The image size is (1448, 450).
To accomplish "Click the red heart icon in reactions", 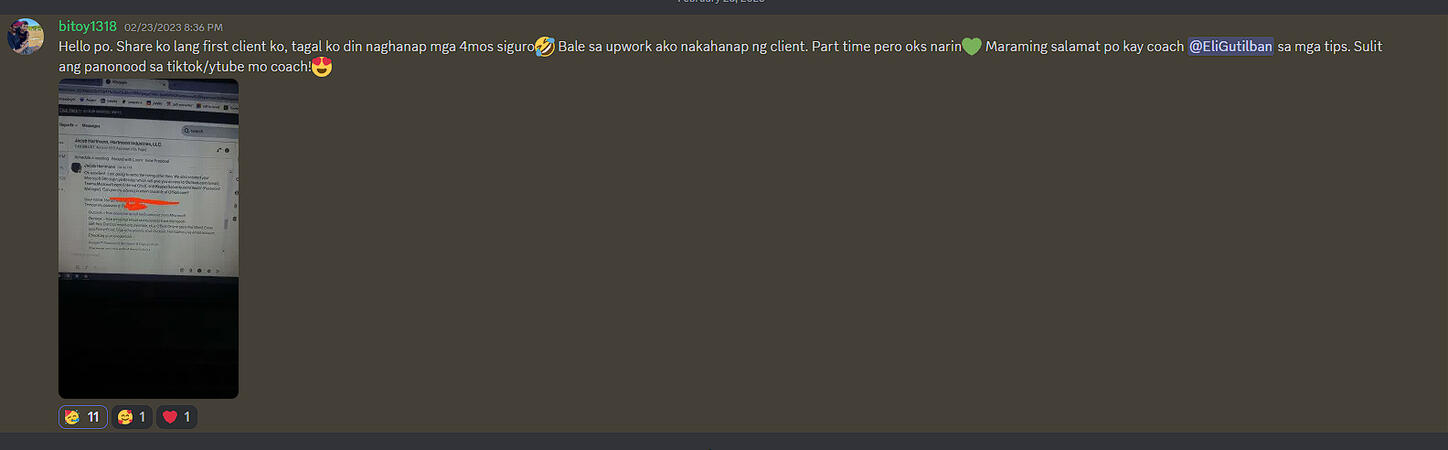I will [x=169, y=417].
